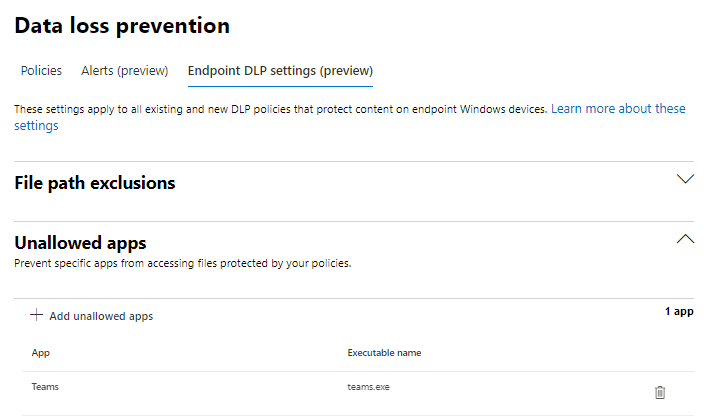
Task: Click empty space in the Teams row
Action: tap(200, 393)
